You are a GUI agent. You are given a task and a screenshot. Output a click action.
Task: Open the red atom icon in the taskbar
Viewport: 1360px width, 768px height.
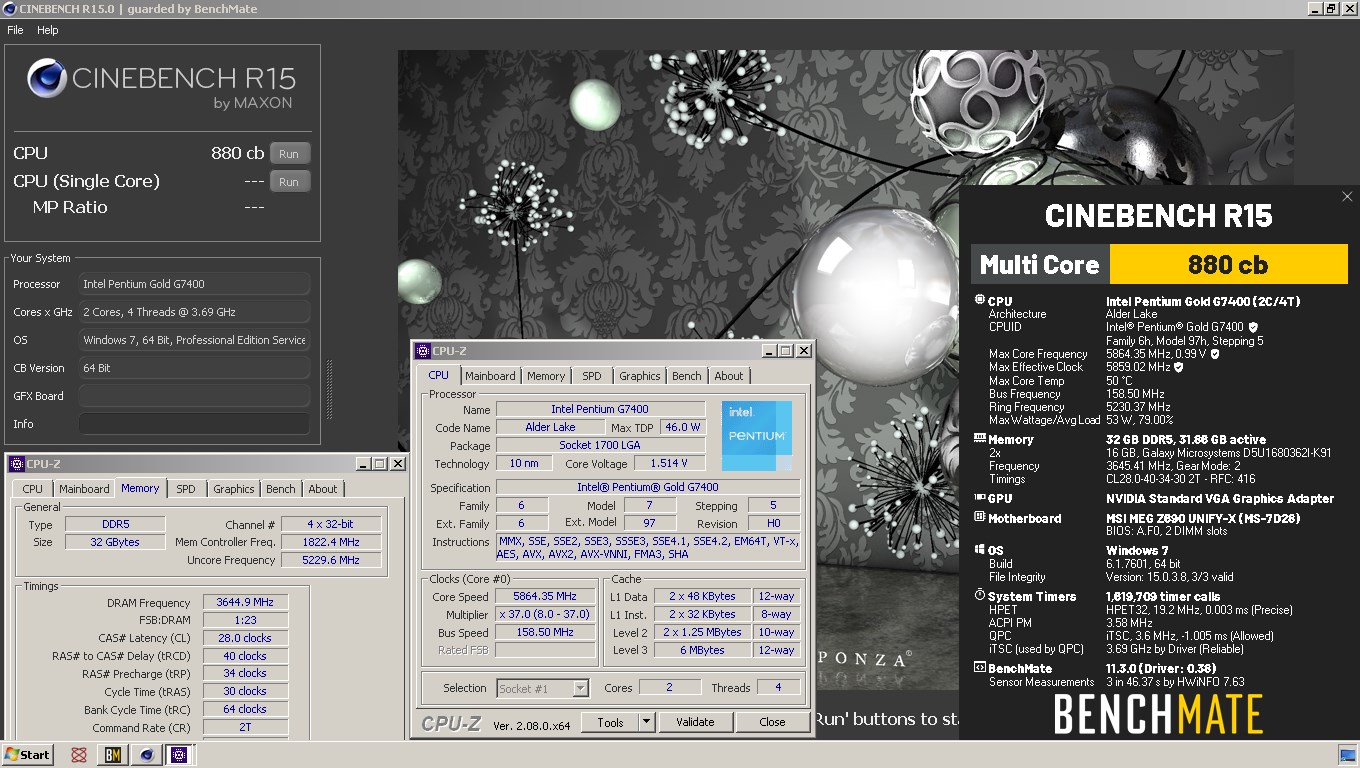pos(79,755)
